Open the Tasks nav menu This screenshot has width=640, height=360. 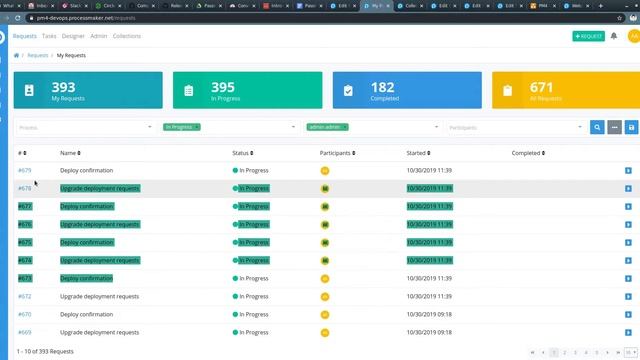pos(49,36)
